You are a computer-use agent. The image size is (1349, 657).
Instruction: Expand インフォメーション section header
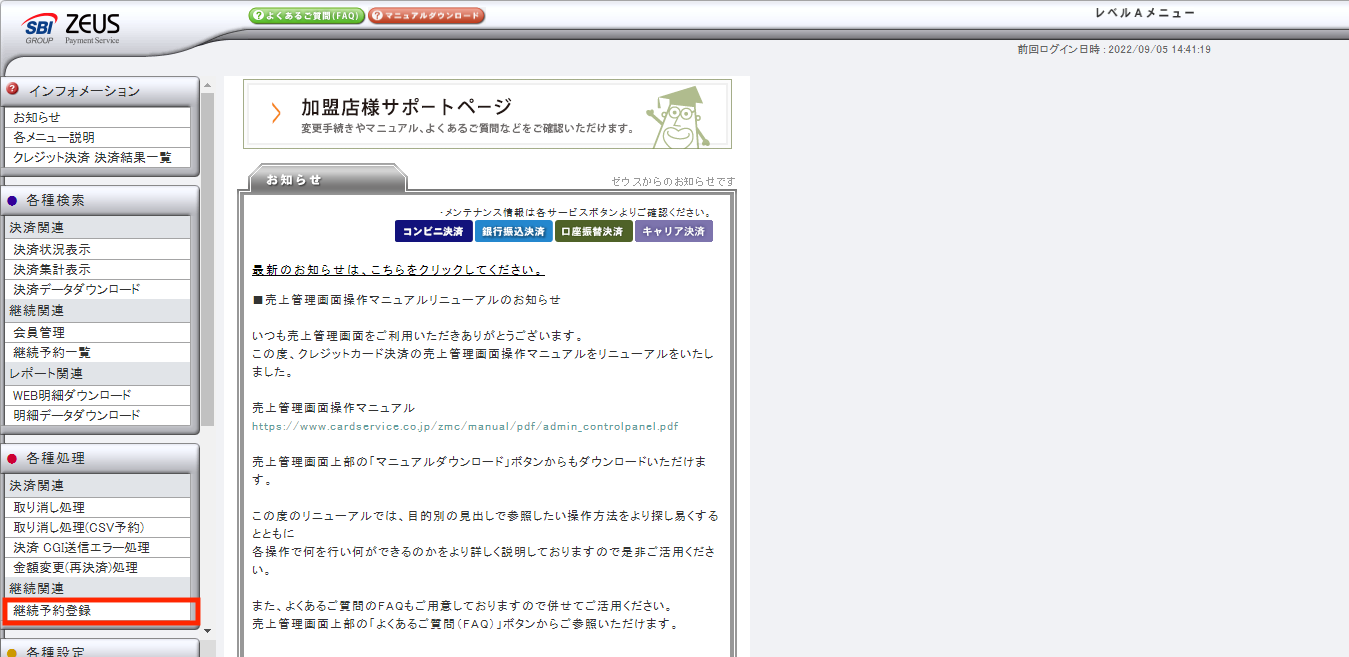100,91
